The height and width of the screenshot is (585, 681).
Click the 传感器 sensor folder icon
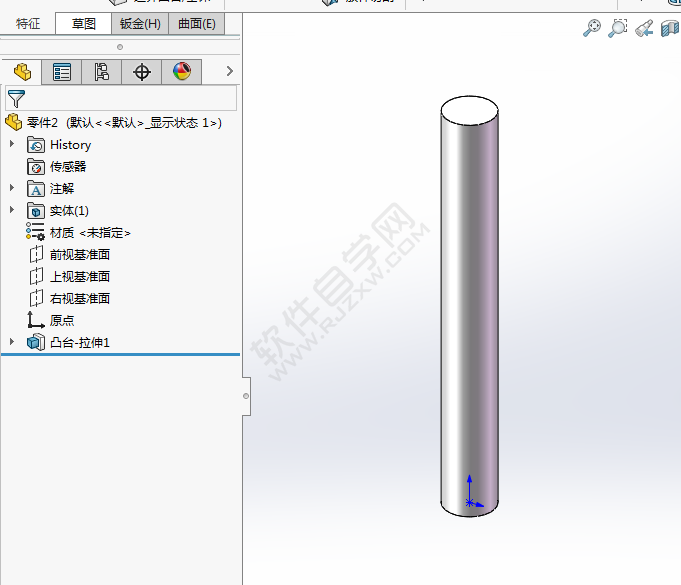point(36,167)
